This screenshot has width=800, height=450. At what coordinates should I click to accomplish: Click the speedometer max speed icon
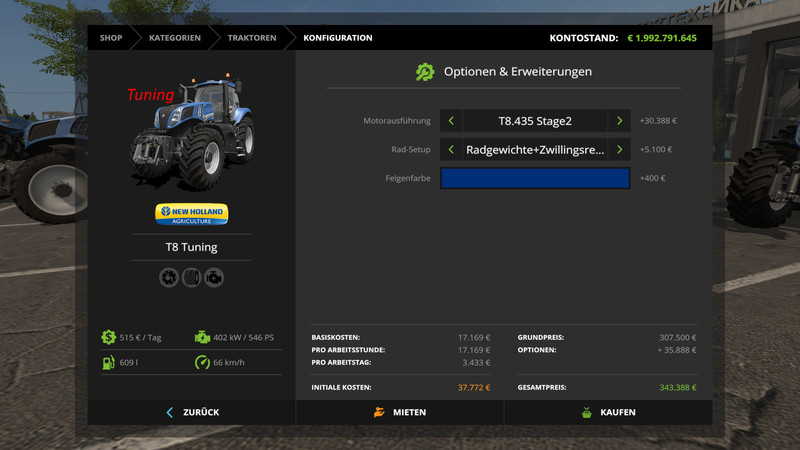(x=202, y=362)
